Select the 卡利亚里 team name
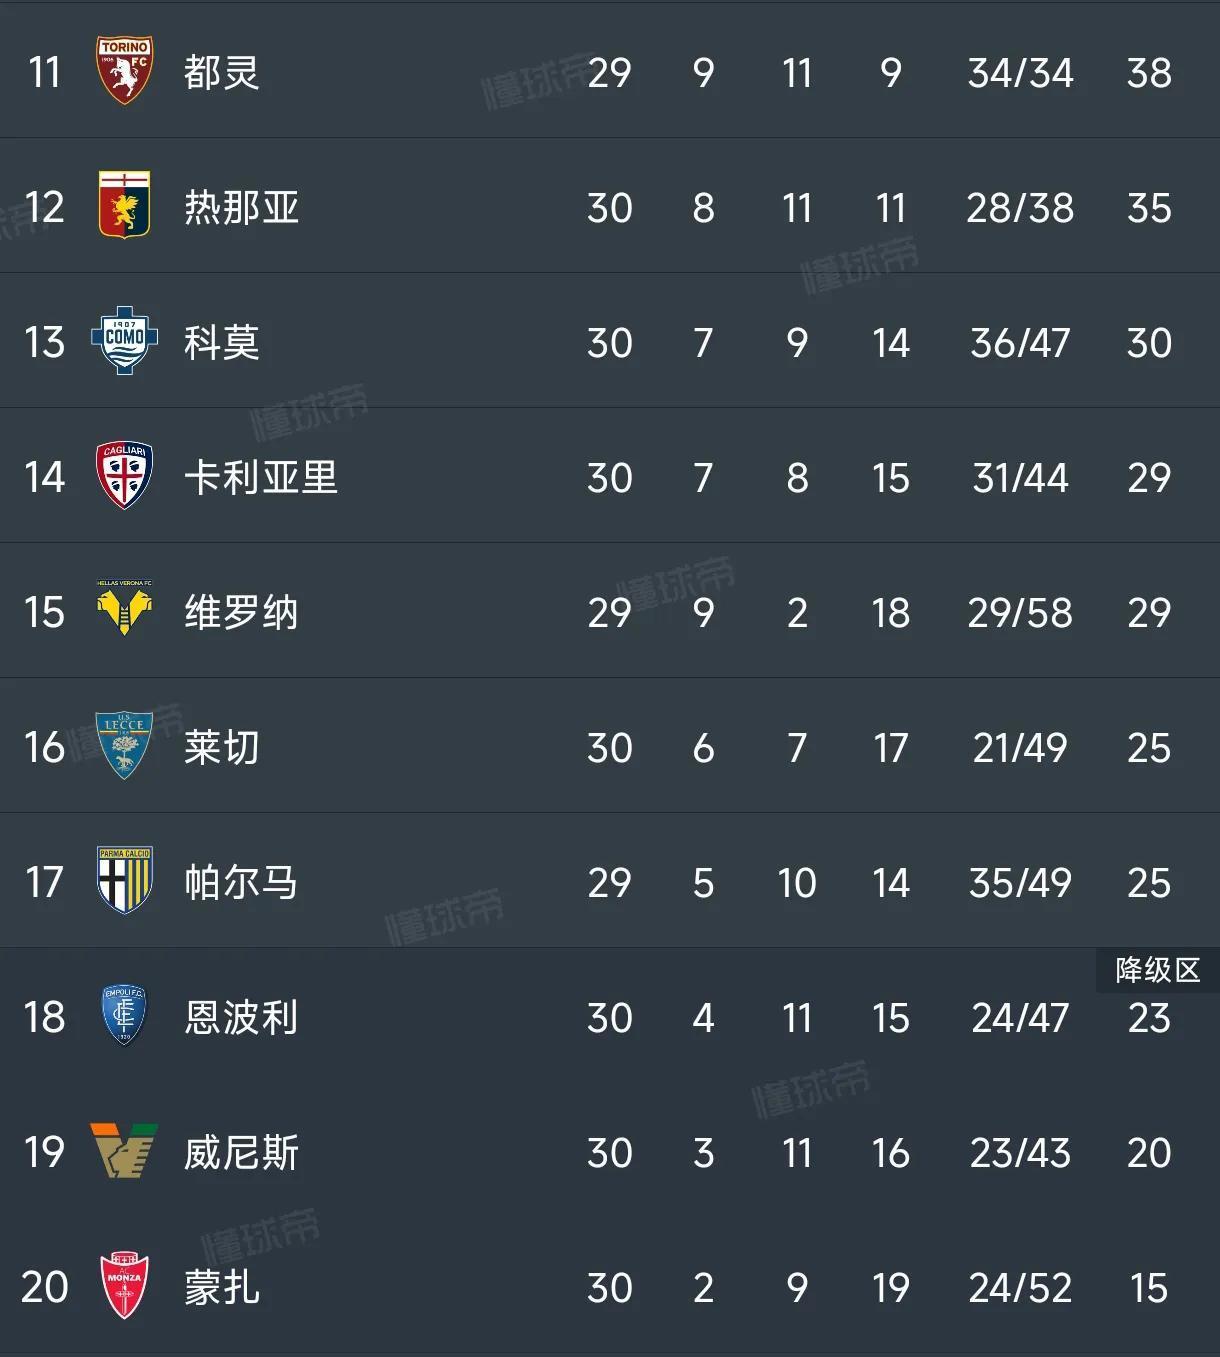Viewport: 1220px width, 1357px height. [x=260, y=477]
